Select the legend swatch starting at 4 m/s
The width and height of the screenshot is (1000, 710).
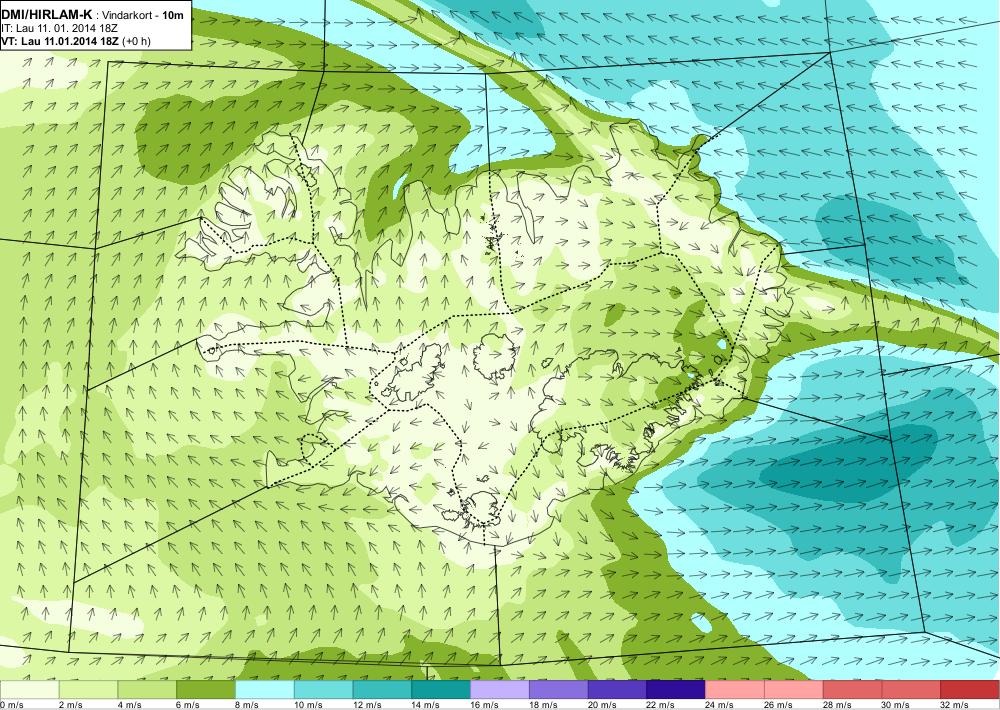click(147, 690)
